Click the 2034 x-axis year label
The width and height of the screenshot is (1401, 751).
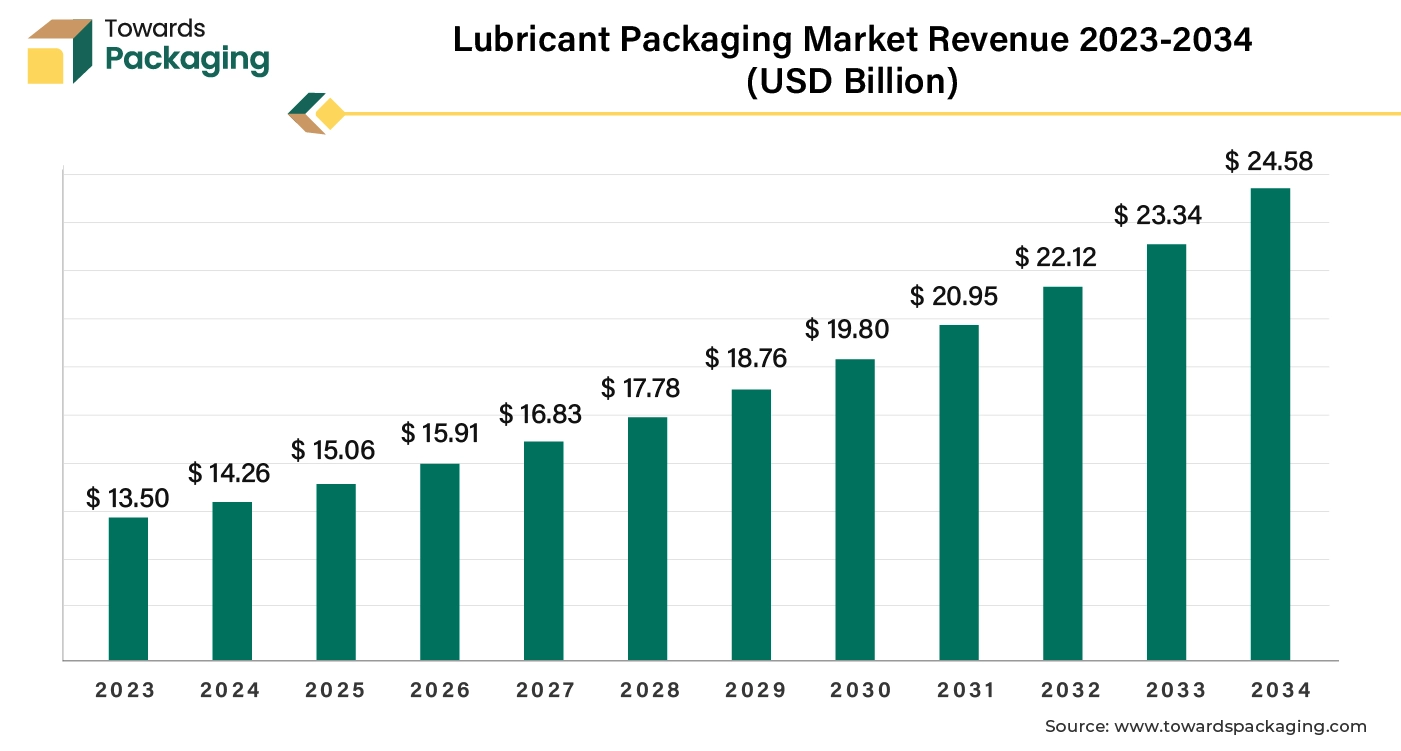[1280, 690]
